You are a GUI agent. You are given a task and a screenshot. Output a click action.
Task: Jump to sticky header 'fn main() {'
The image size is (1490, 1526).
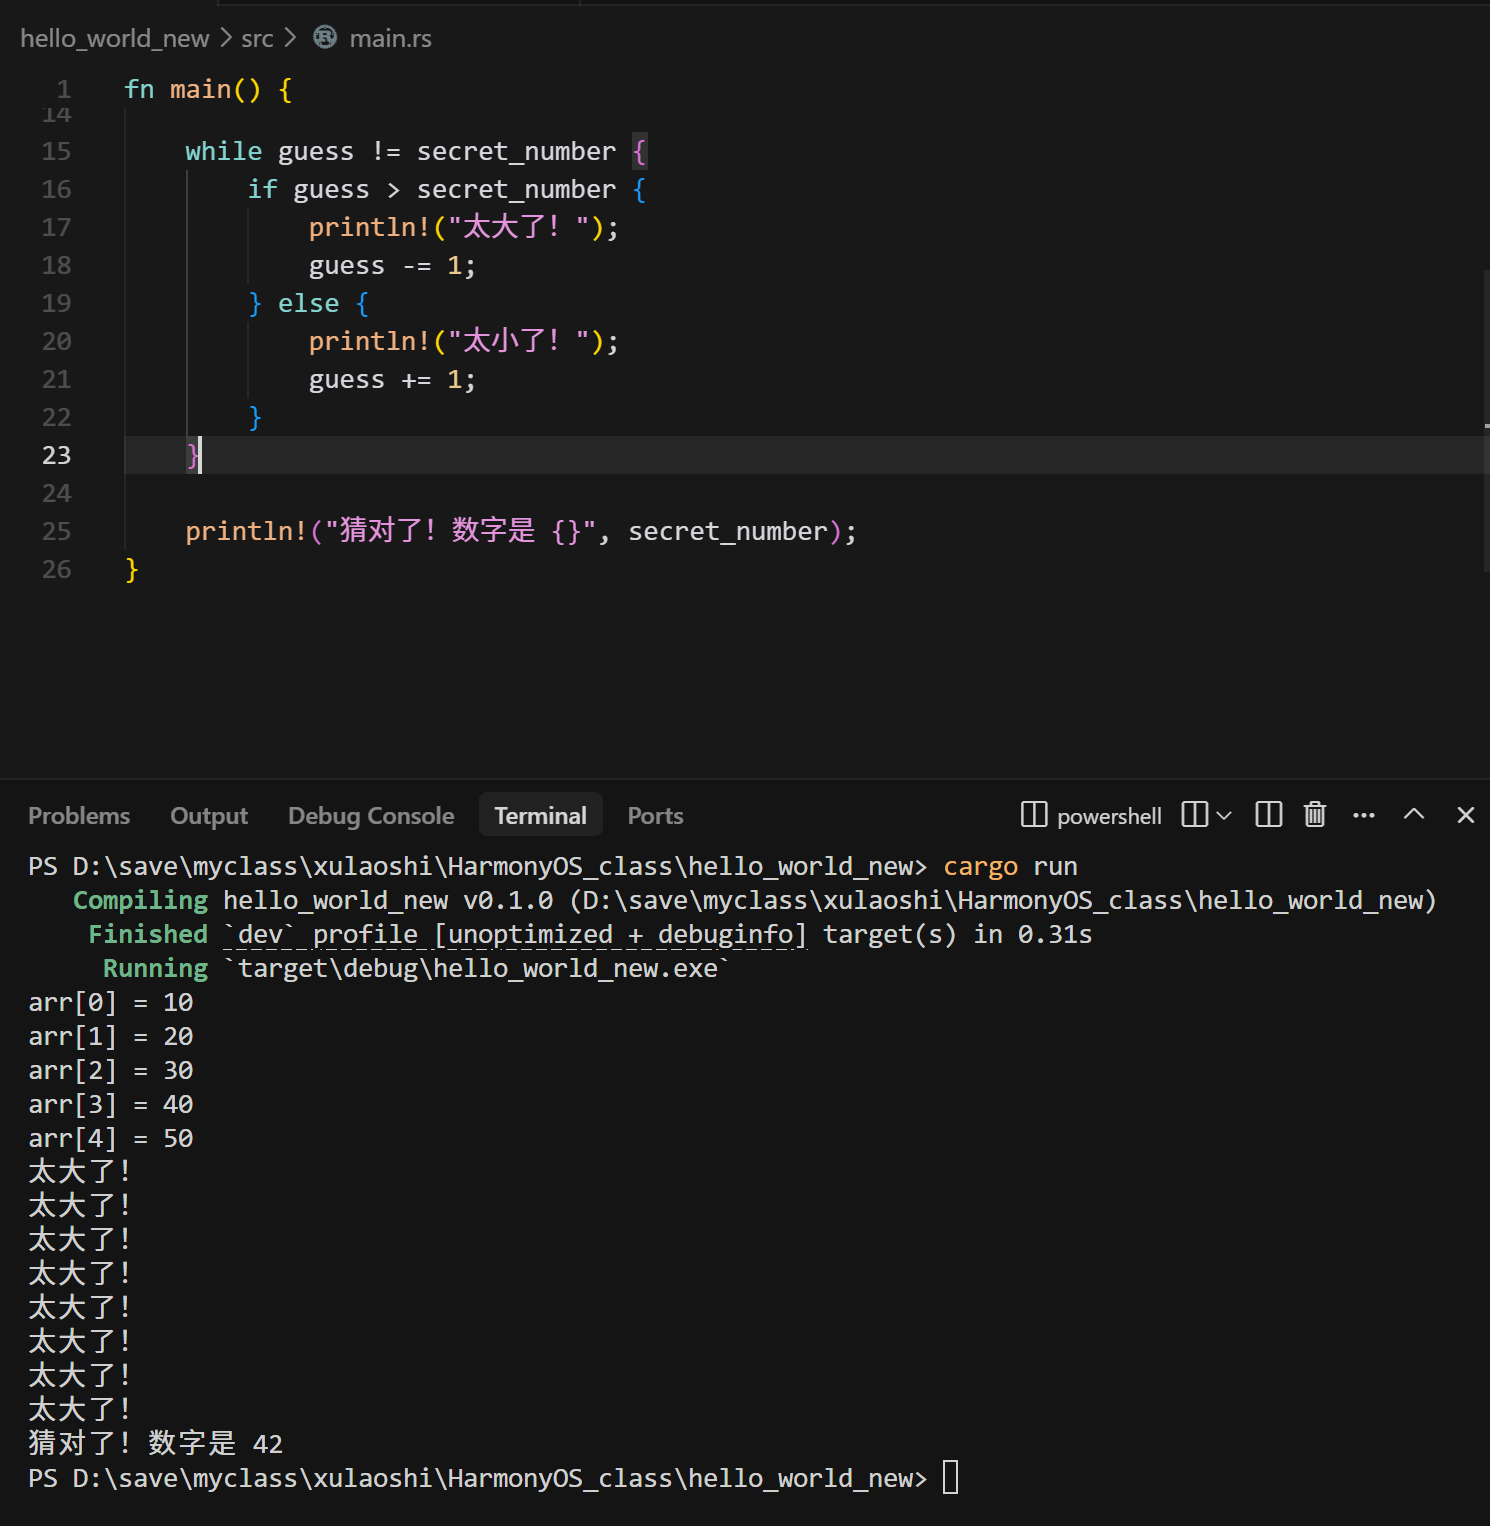click(208, 90)
